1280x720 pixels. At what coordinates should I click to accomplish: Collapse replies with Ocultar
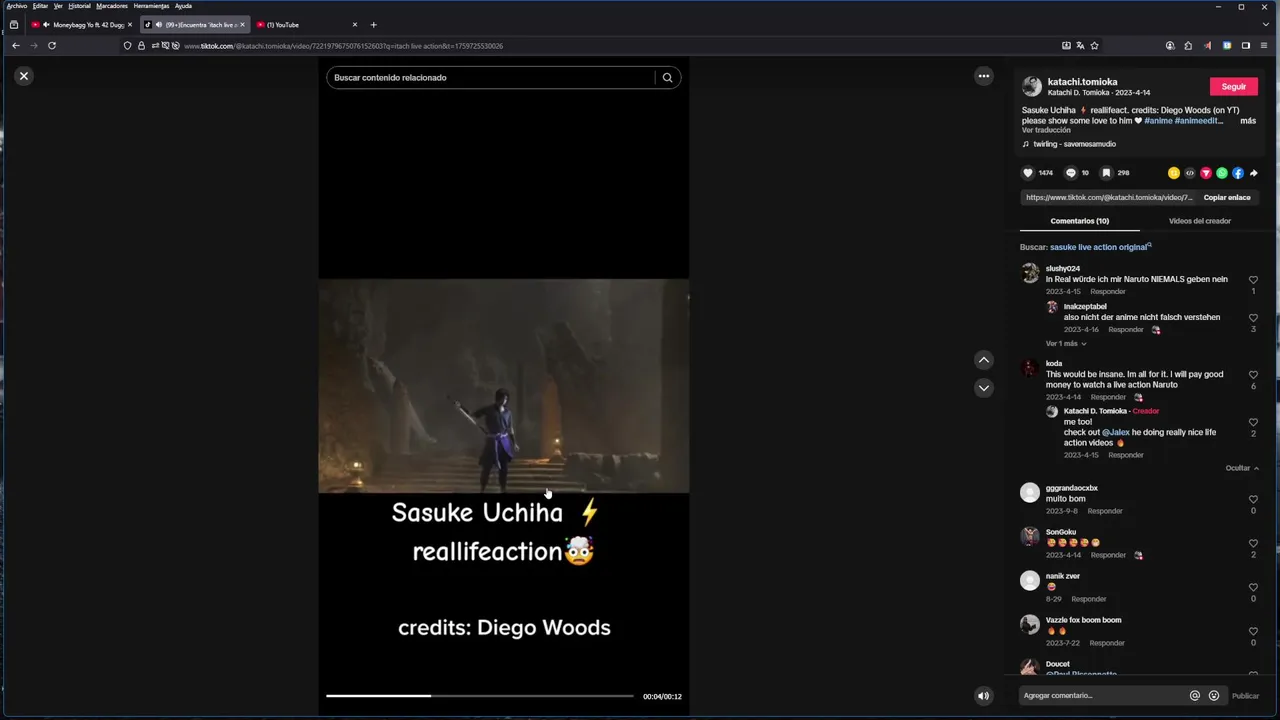pos(1242,468)
